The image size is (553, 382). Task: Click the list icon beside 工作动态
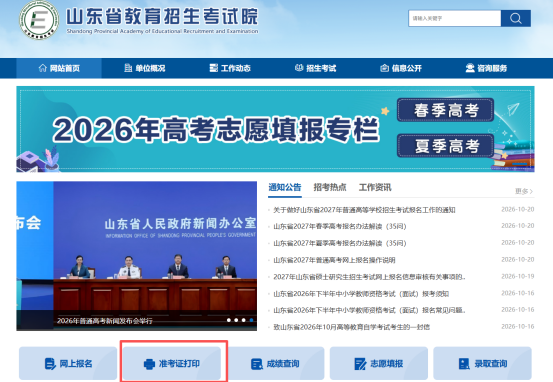coord(214,68)
